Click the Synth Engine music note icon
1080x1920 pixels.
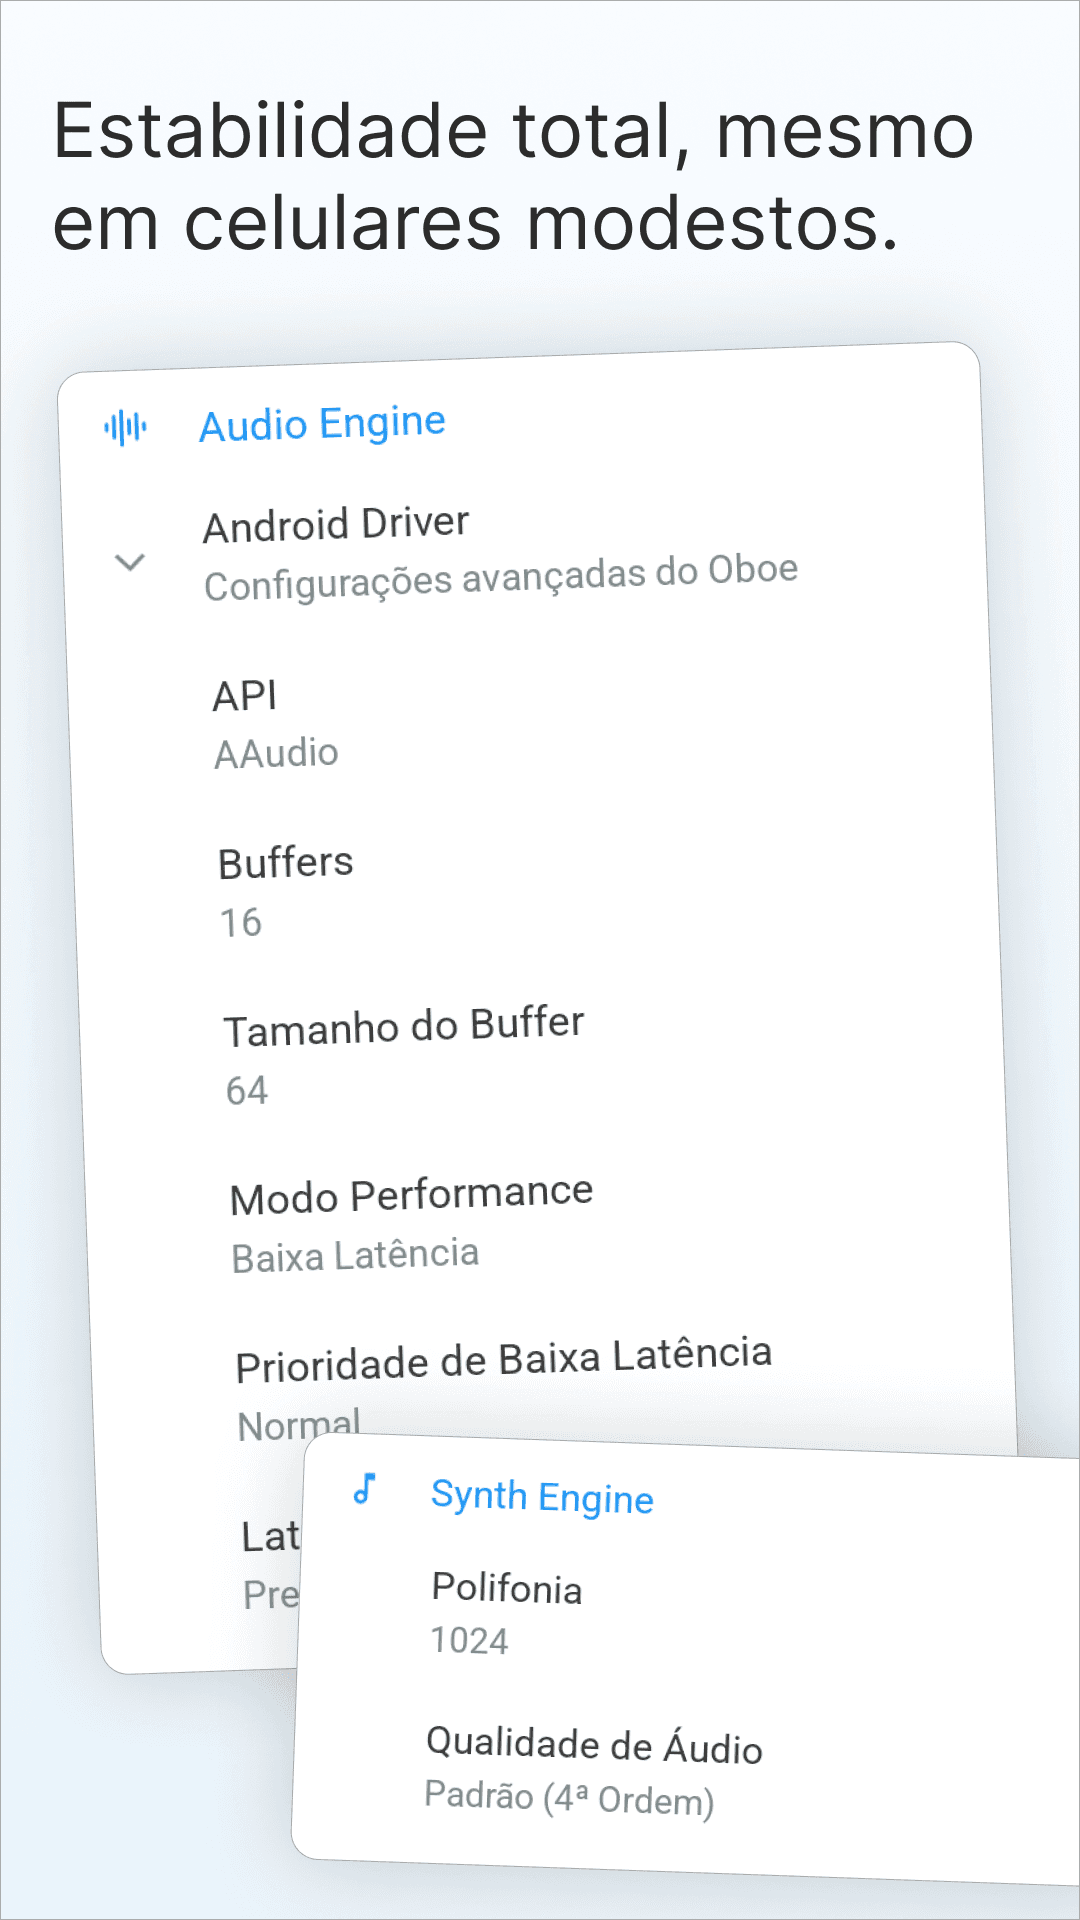pos(366,1489)
